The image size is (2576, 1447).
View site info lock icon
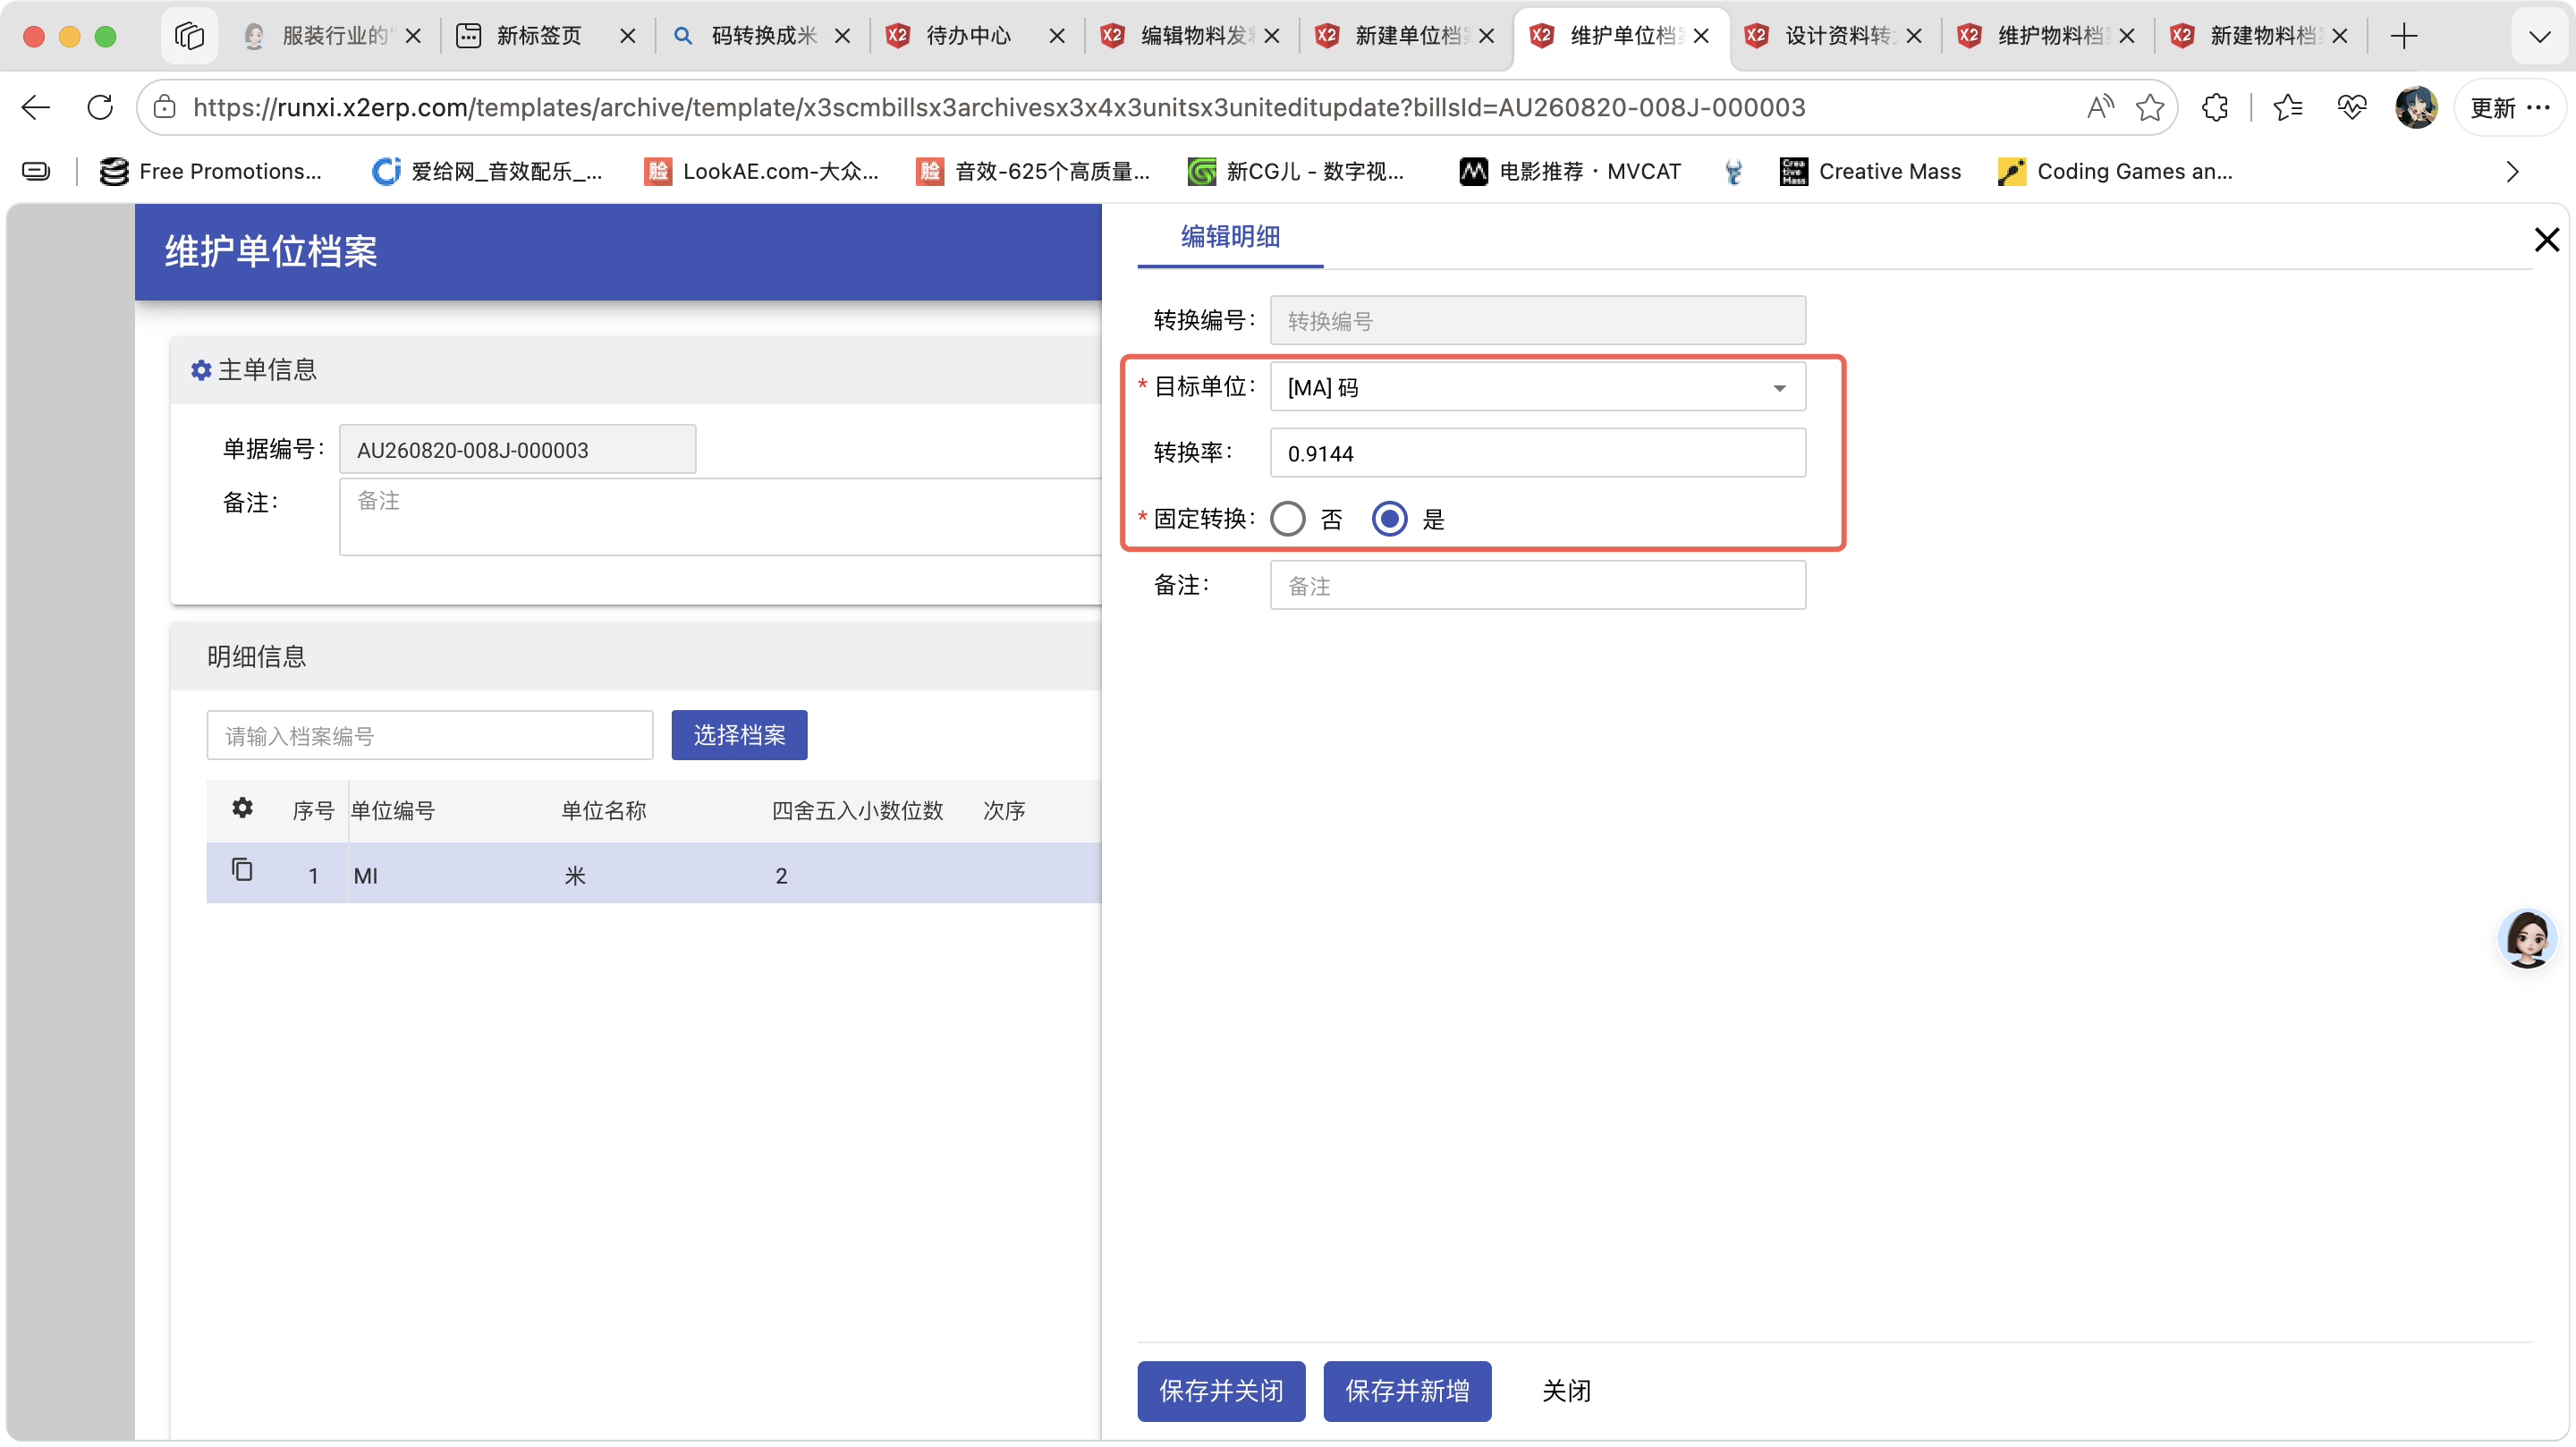click(x=165, y=107)
